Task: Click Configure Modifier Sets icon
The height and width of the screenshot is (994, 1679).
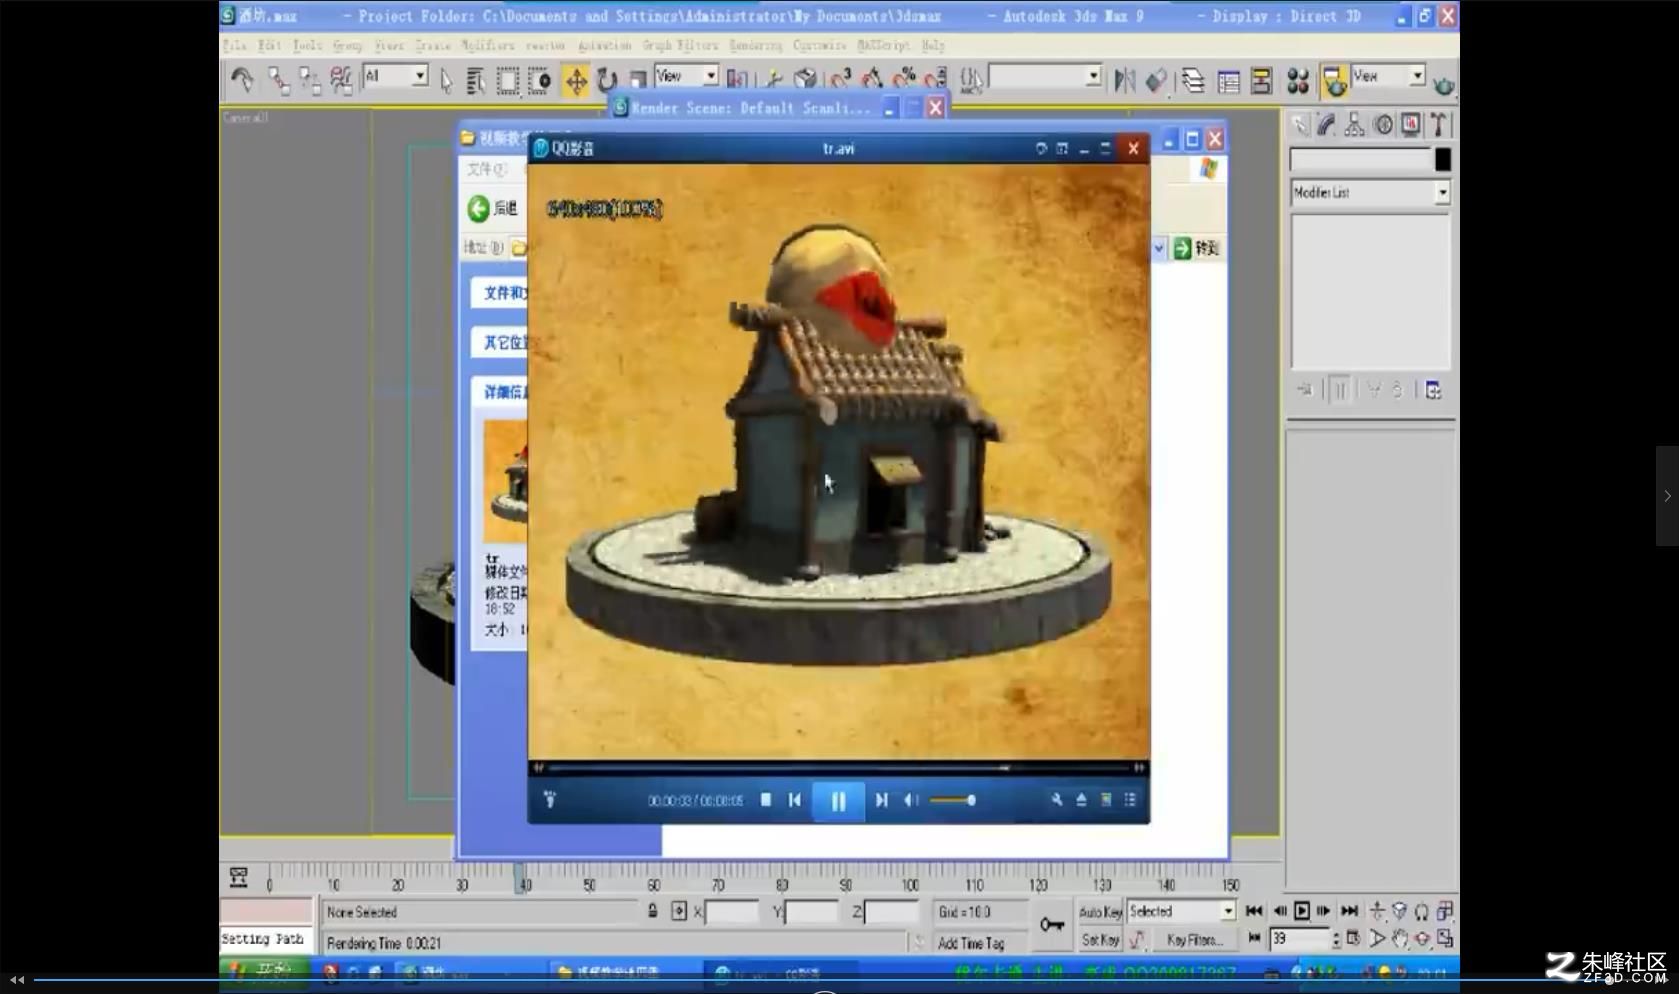Action: pos(1433,390)
